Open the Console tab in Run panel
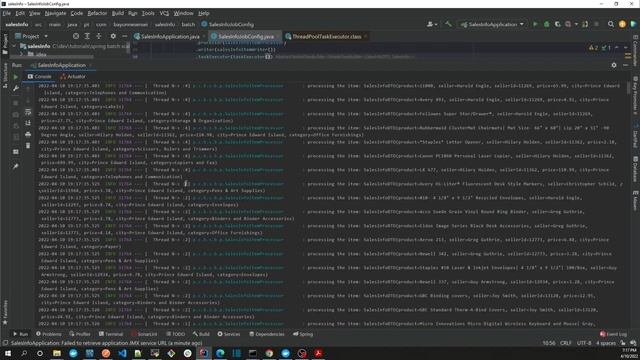Viewport: 640px width, 360px height. [39, 76]
